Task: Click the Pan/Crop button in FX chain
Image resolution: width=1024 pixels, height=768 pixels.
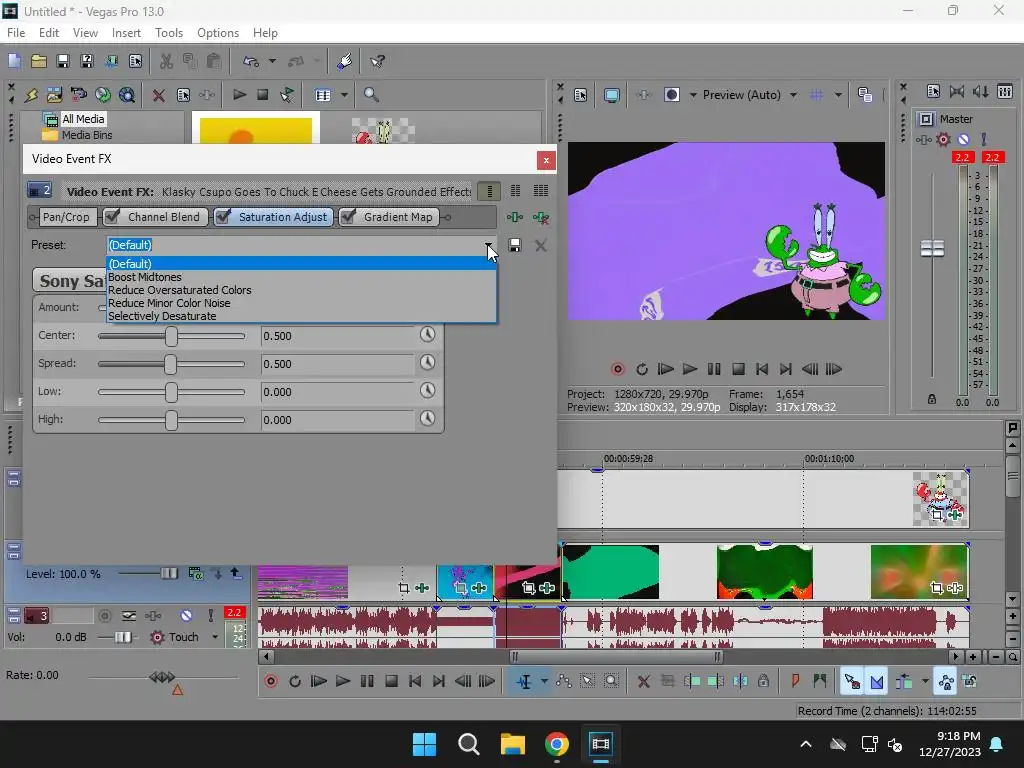Action: [66, 217]
